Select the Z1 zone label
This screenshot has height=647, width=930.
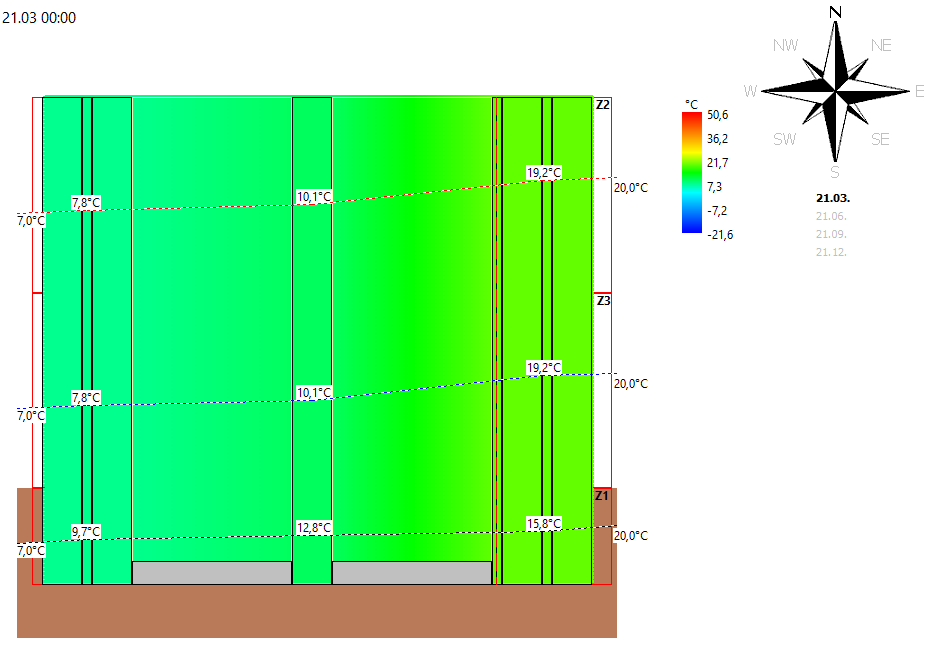pyautogui.click(x=602, y=496)
